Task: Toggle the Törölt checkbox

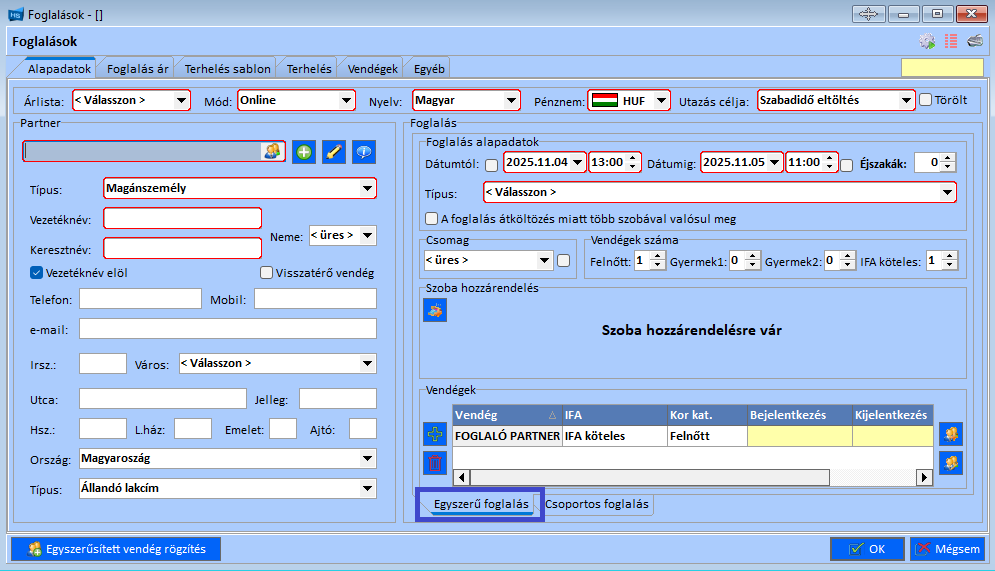Action: (926, 100)
